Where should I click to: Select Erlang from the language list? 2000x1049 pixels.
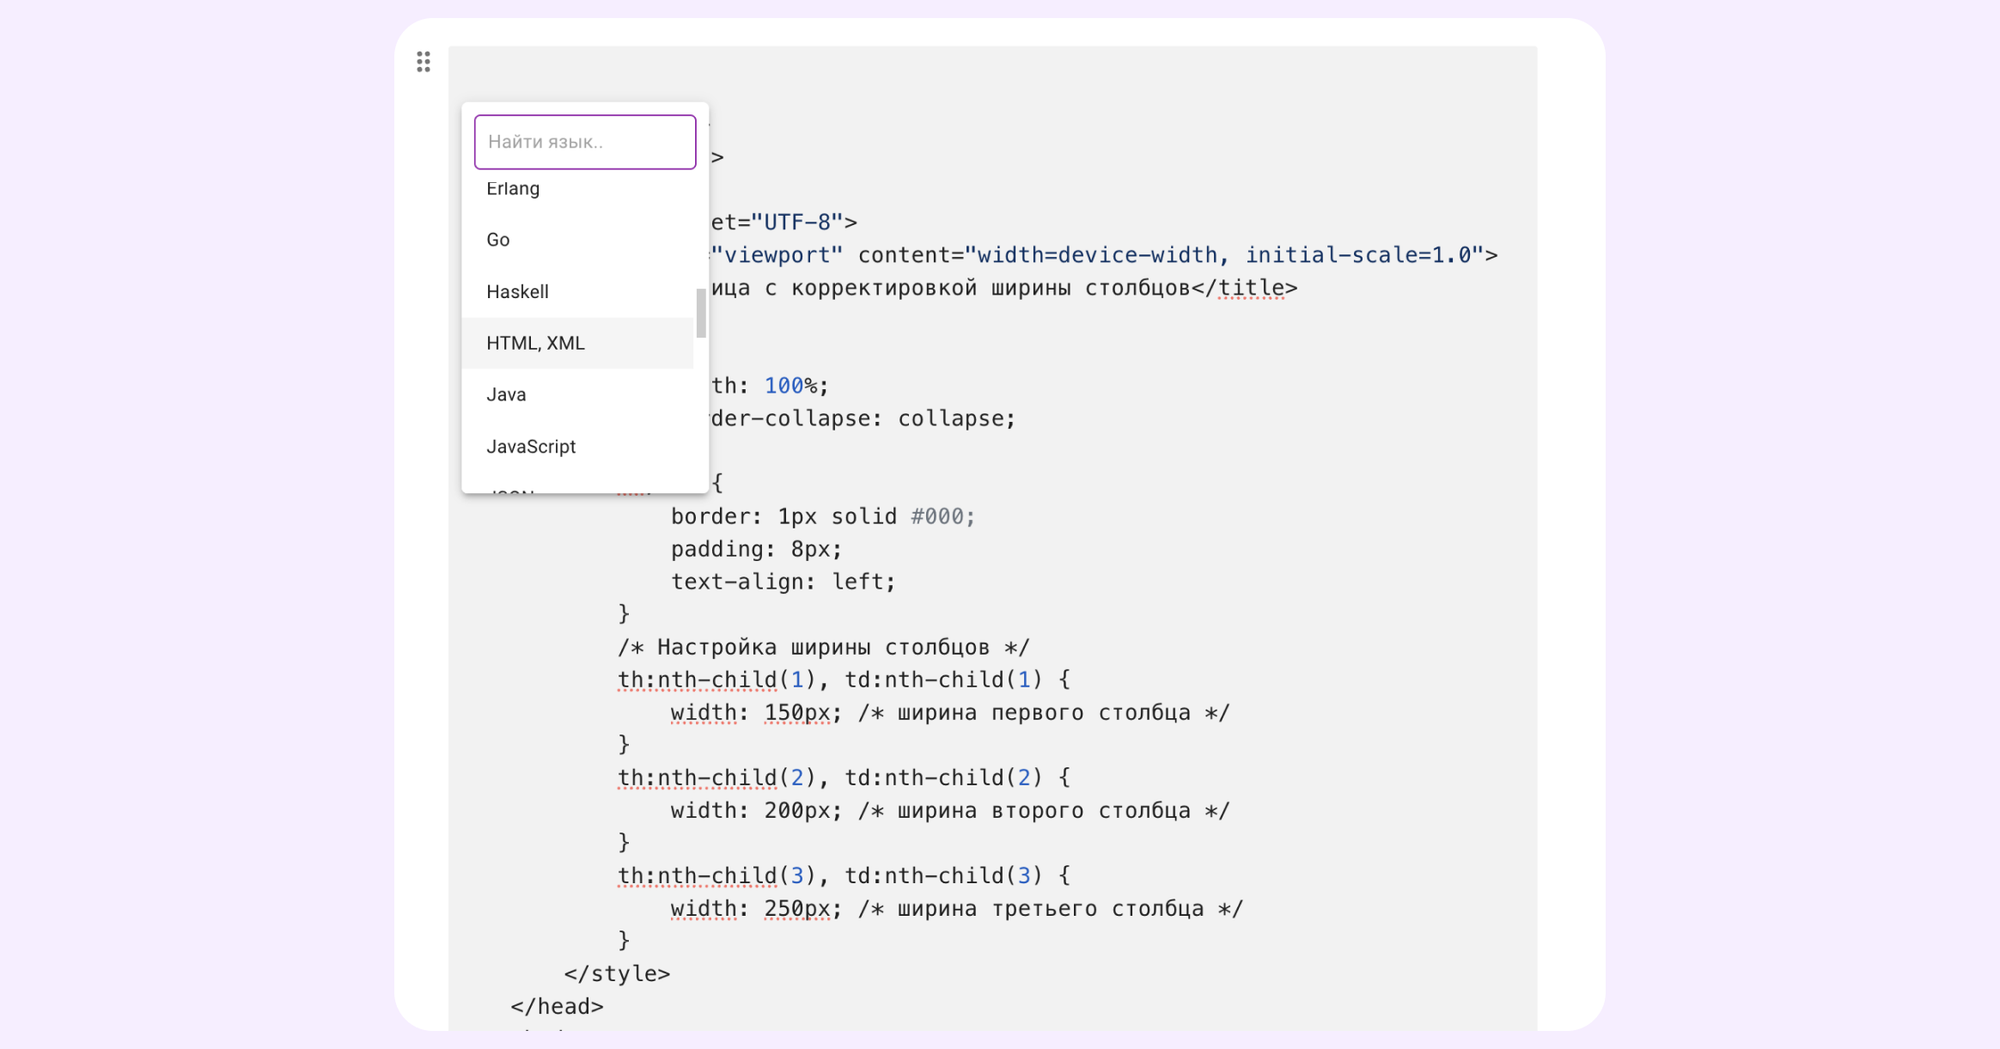click(x=513, y=188)
